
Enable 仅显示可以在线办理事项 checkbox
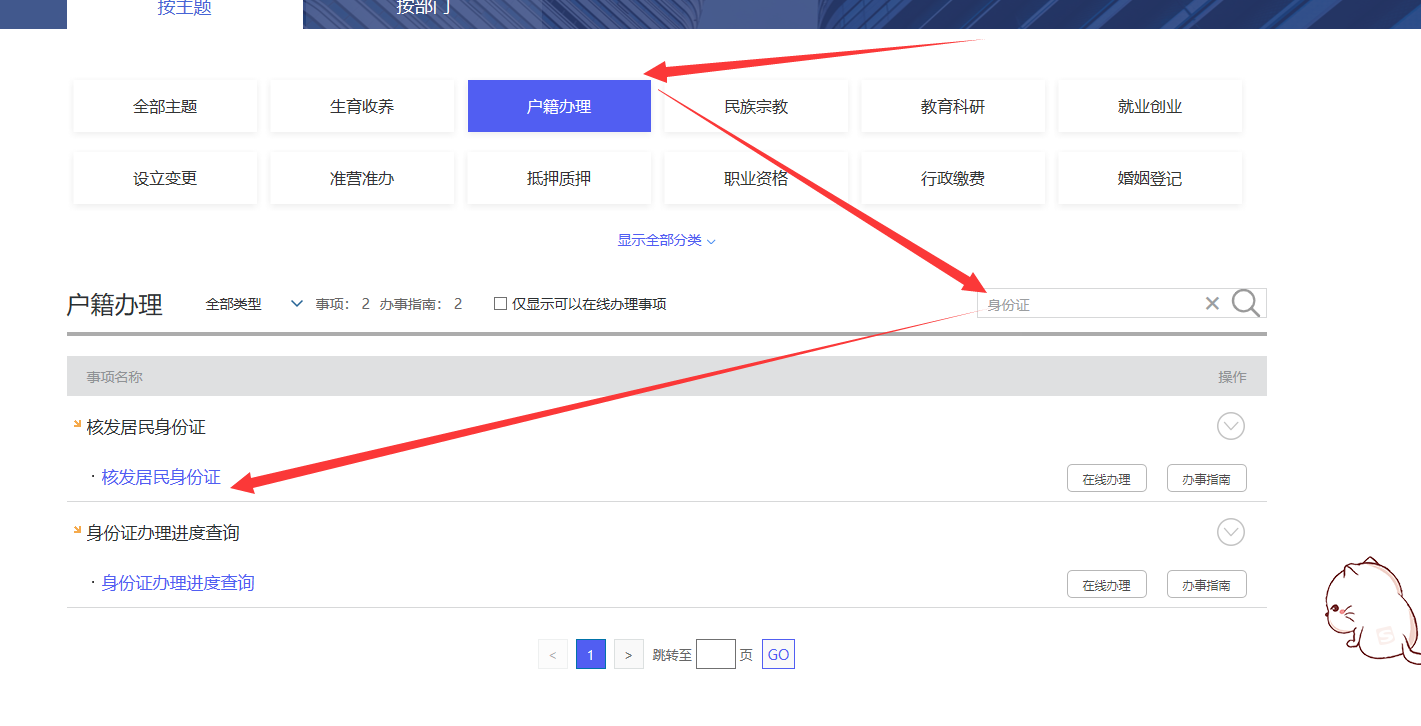pyautogui.click(x=500, y=303)
